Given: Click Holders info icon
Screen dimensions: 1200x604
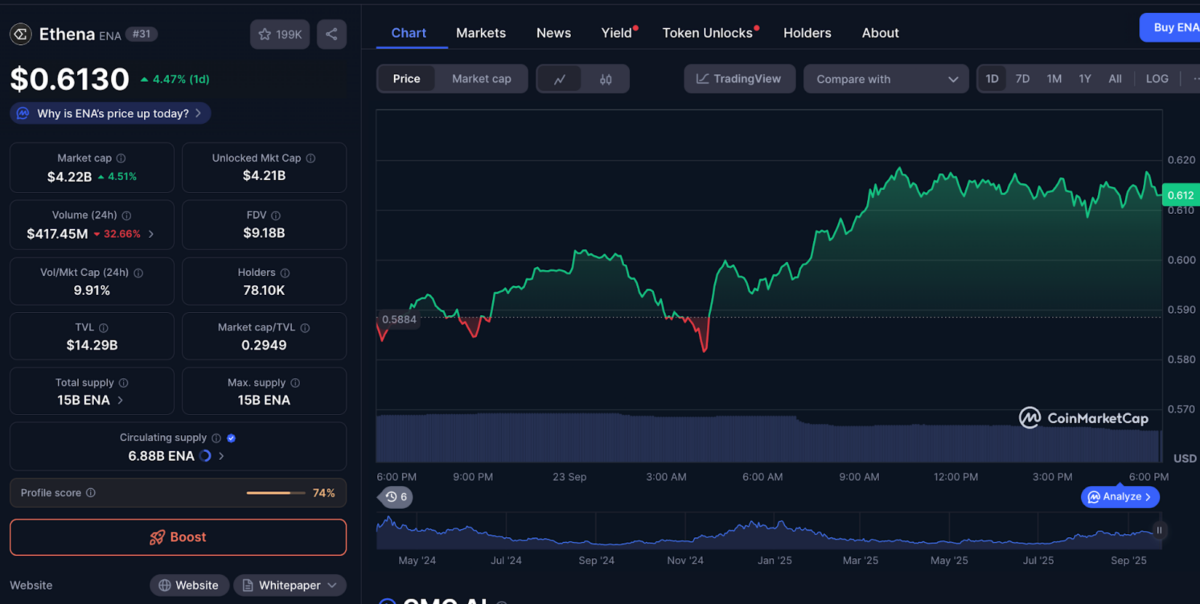Looking at the screenshot, I should click(285, 272).
